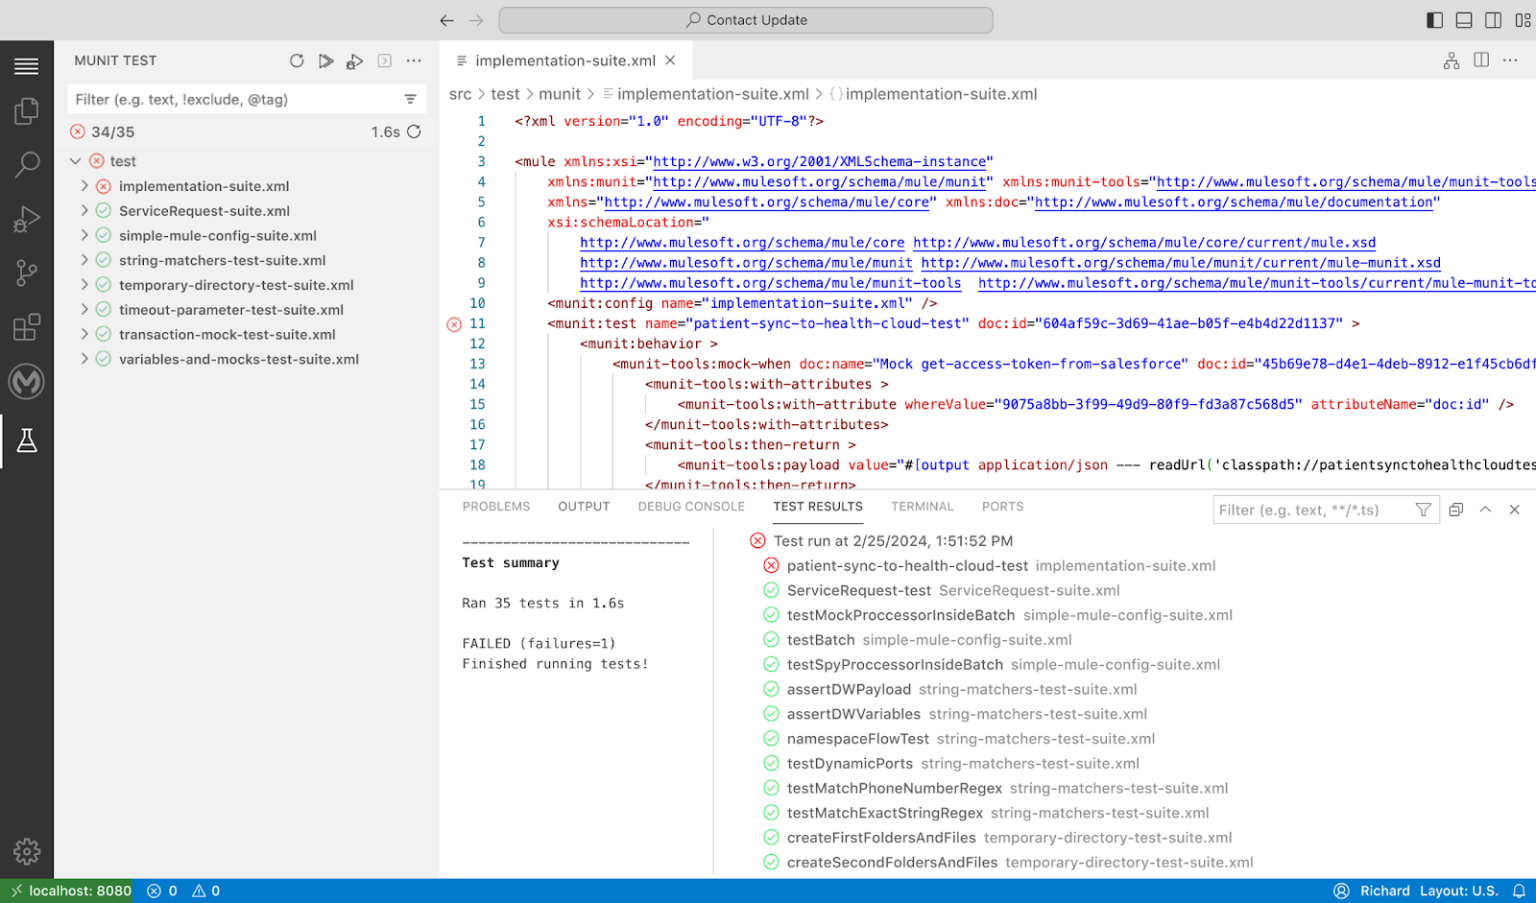This screenshot has width=1536, height=903.
Task: Split the editor with the top-right icon
Action: [x=1480, y=60]
